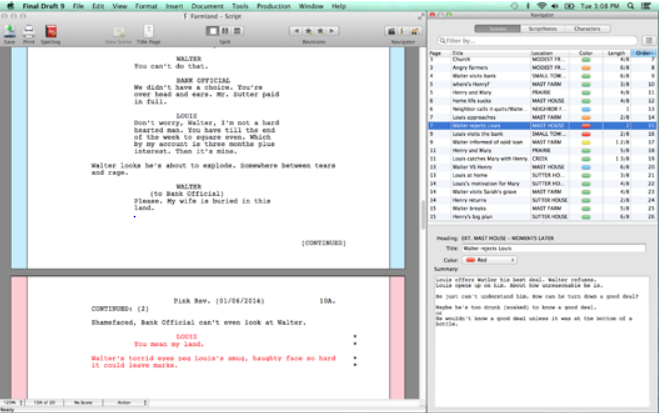Click the middle Navigator toolbar icon
This screenshot has width=659, height=413.
click(403, 31)
